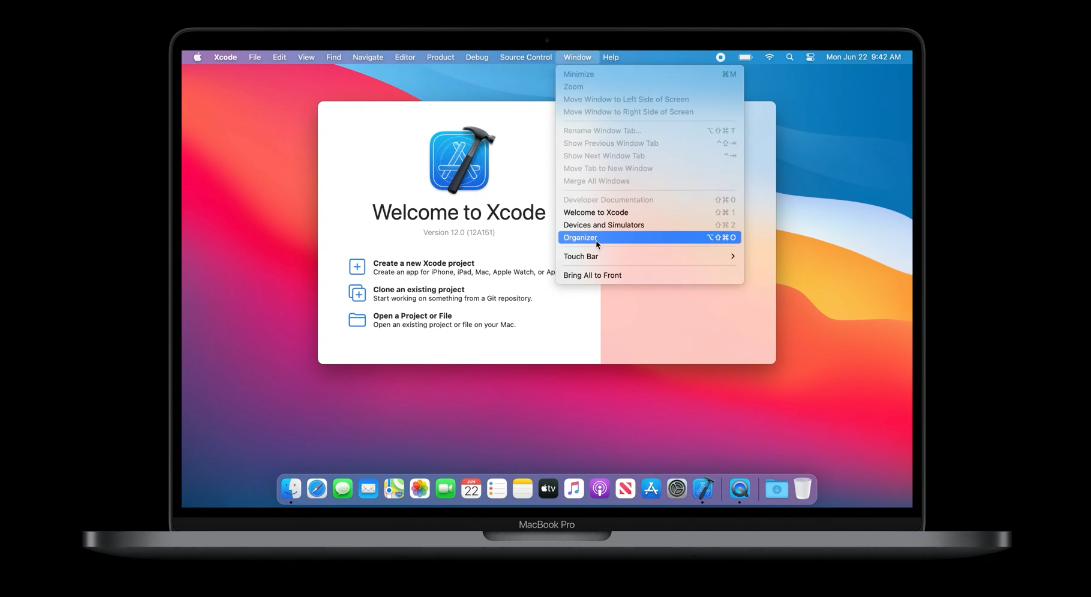The image size is (1091, 597).
Task: Open QuickTime Player in the Dock
Action: tap(740, 489)
